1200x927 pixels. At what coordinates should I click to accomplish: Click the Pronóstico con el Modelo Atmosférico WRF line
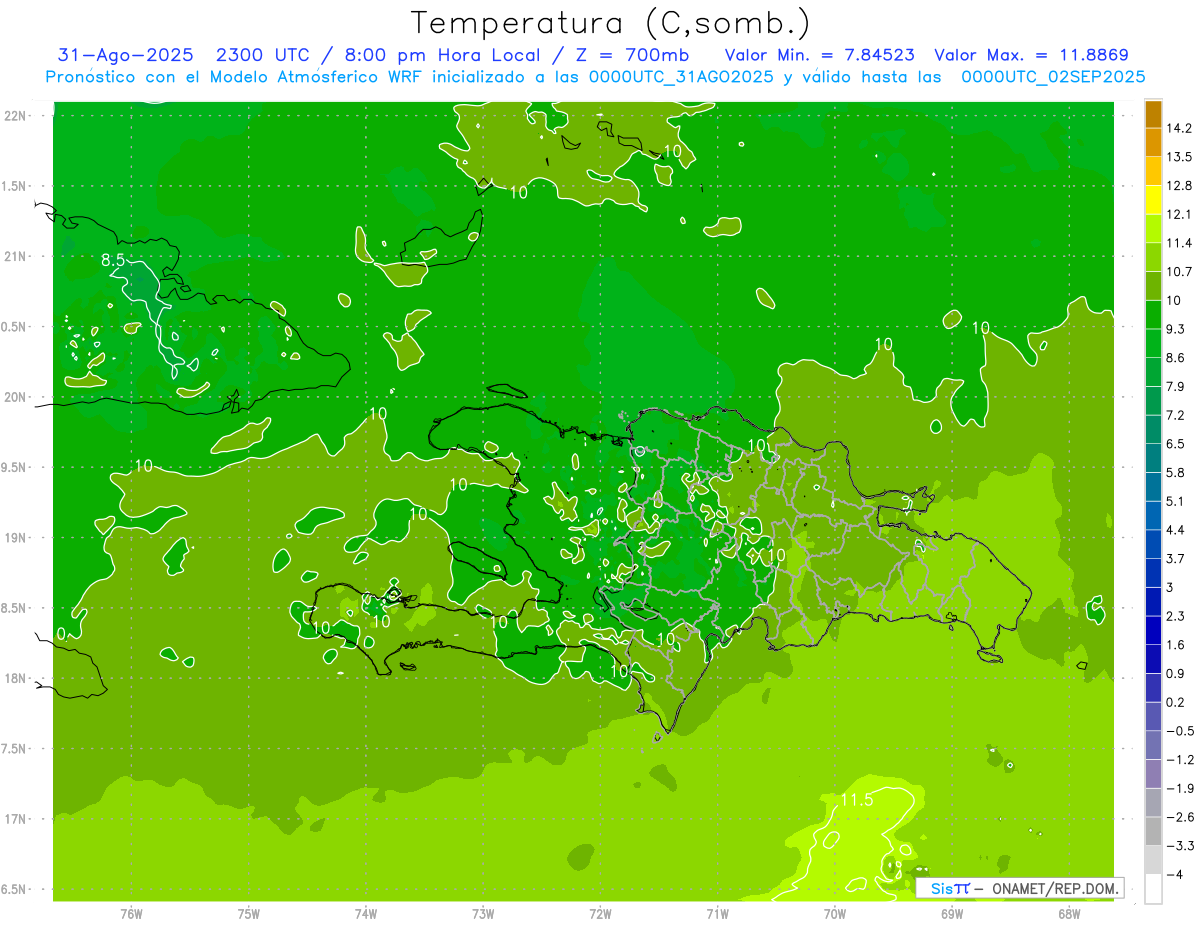click(x=595, y=77)
